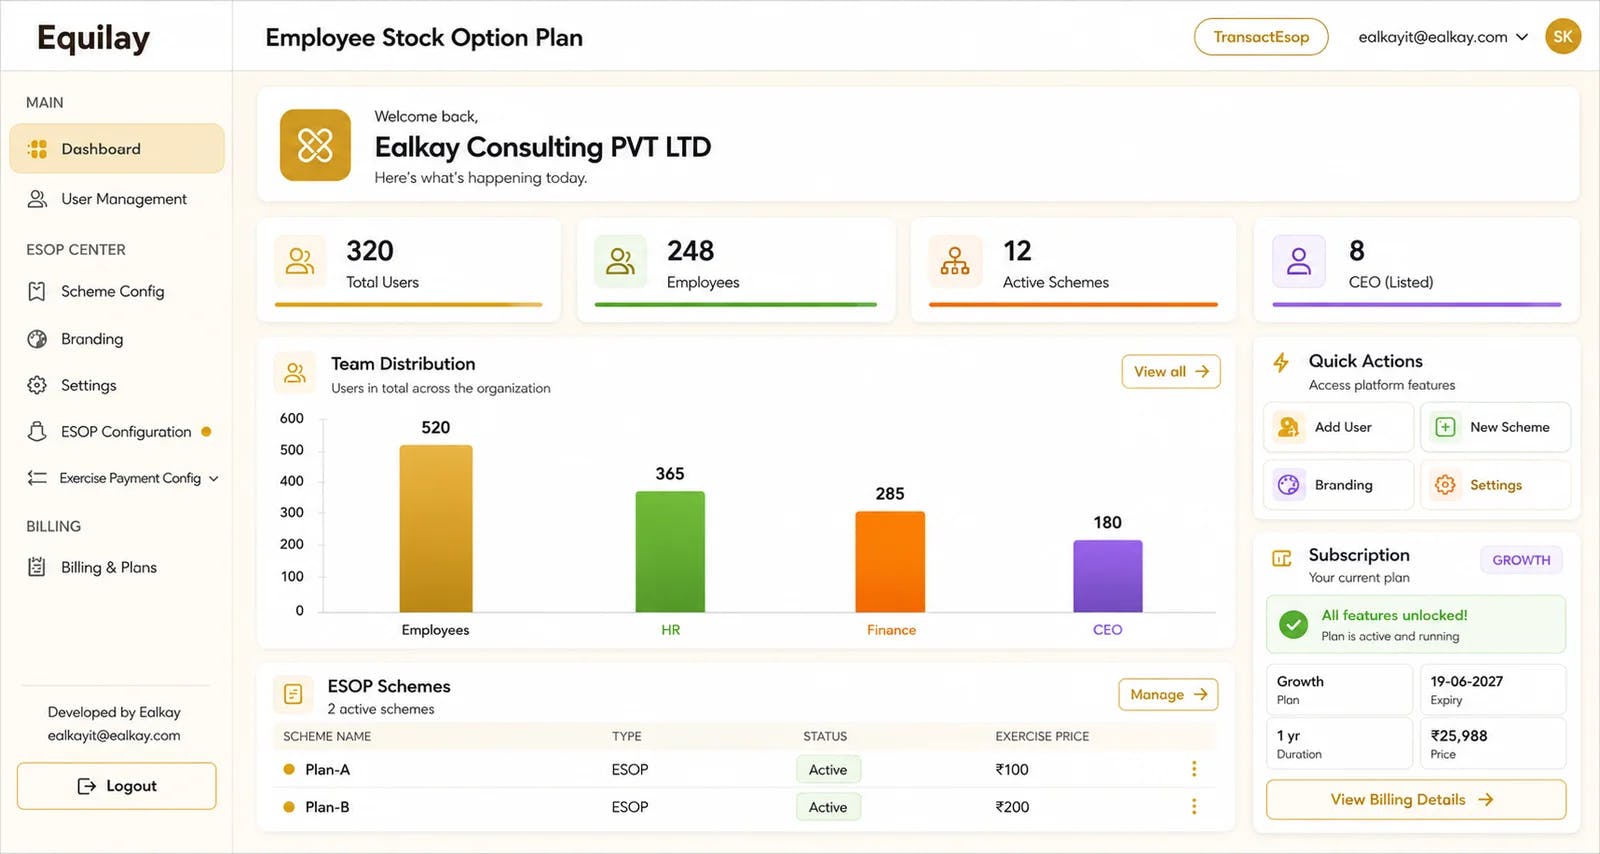The image size is (1600, 854).
Task: Open three-dot menu for Plan-A
Action: click(1193, 769)
